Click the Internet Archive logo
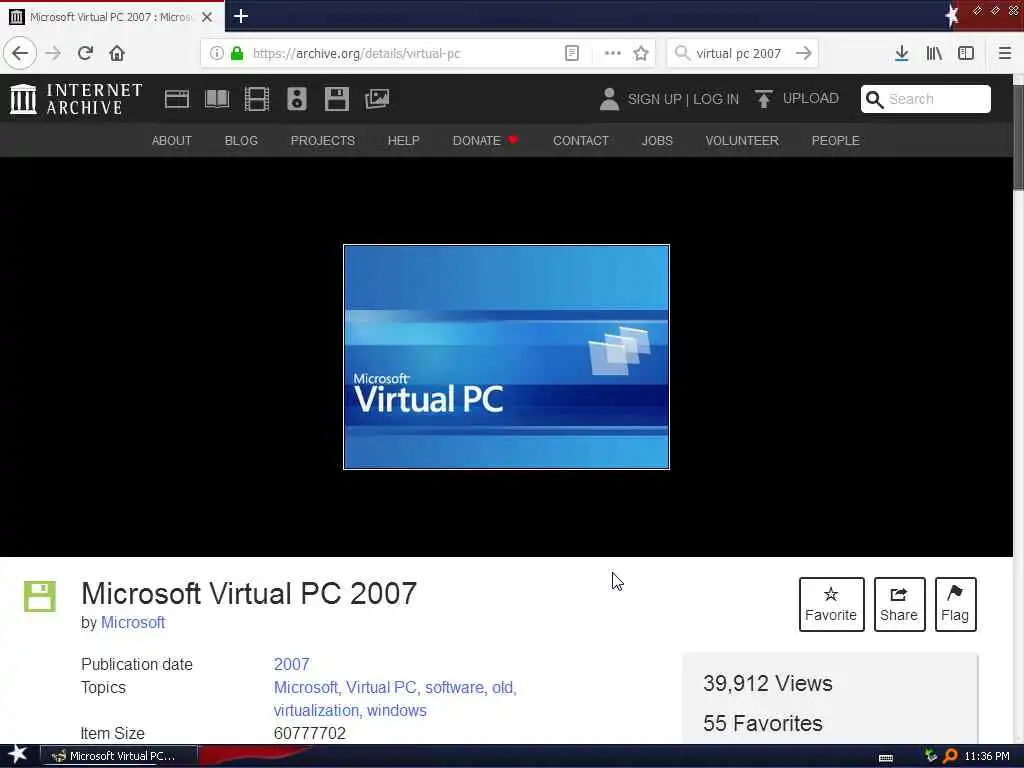Viewport: 1024px width, 768px height. pyautogui.click(x=76, y=99)
